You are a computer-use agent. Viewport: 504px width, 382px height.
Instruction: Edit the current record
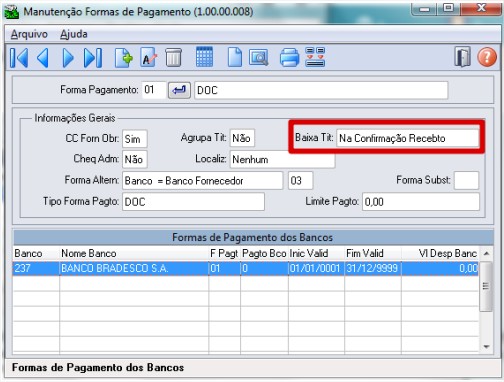coord(149,58)
